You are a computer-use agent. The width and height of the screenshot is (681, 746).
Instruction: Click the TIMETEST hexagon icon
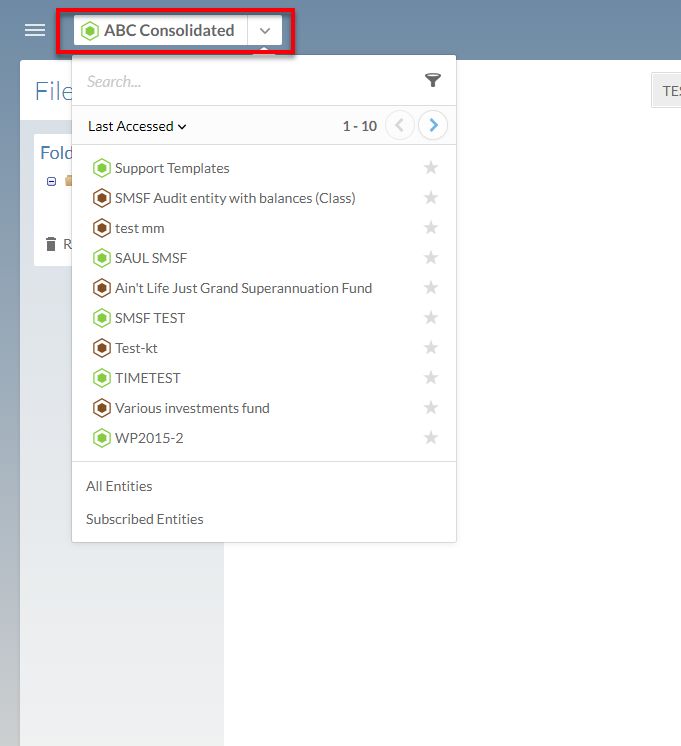(101, 378)
